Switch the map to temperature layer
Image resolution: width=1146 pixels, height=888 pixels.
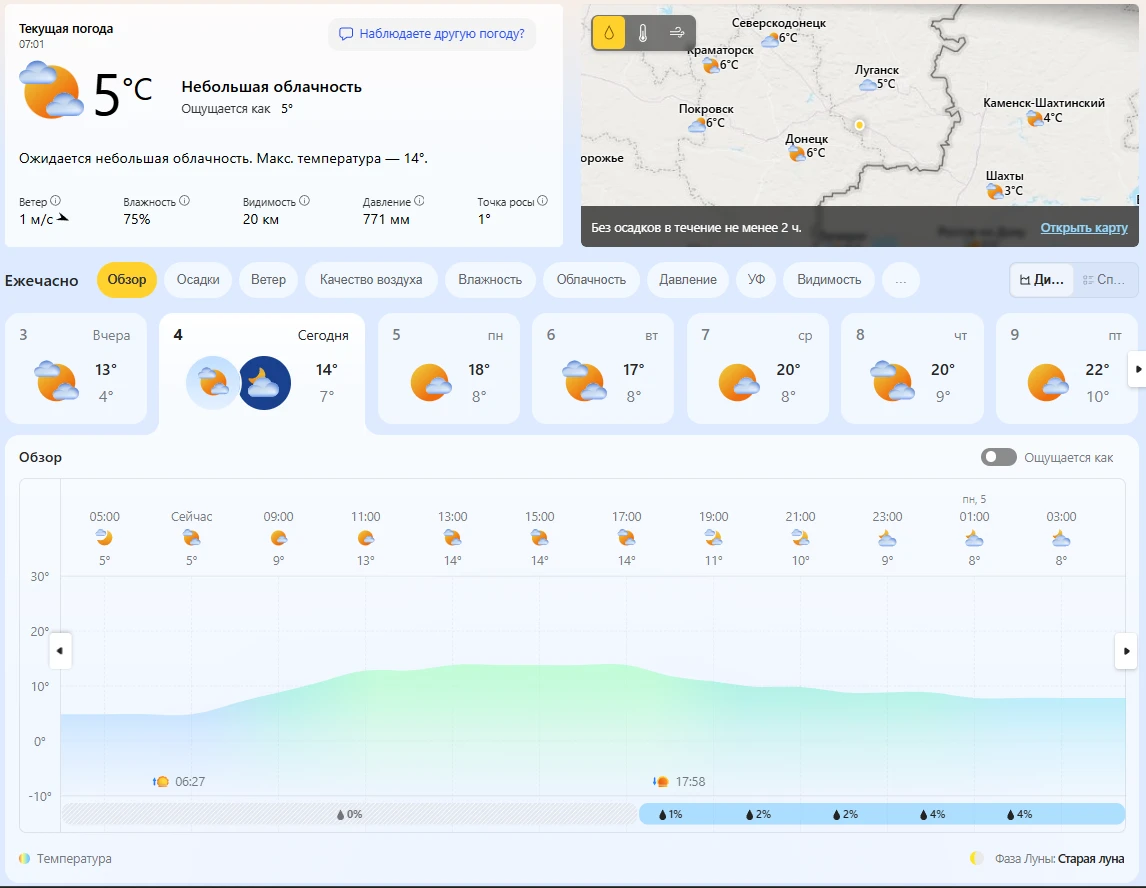pos(643,33)
